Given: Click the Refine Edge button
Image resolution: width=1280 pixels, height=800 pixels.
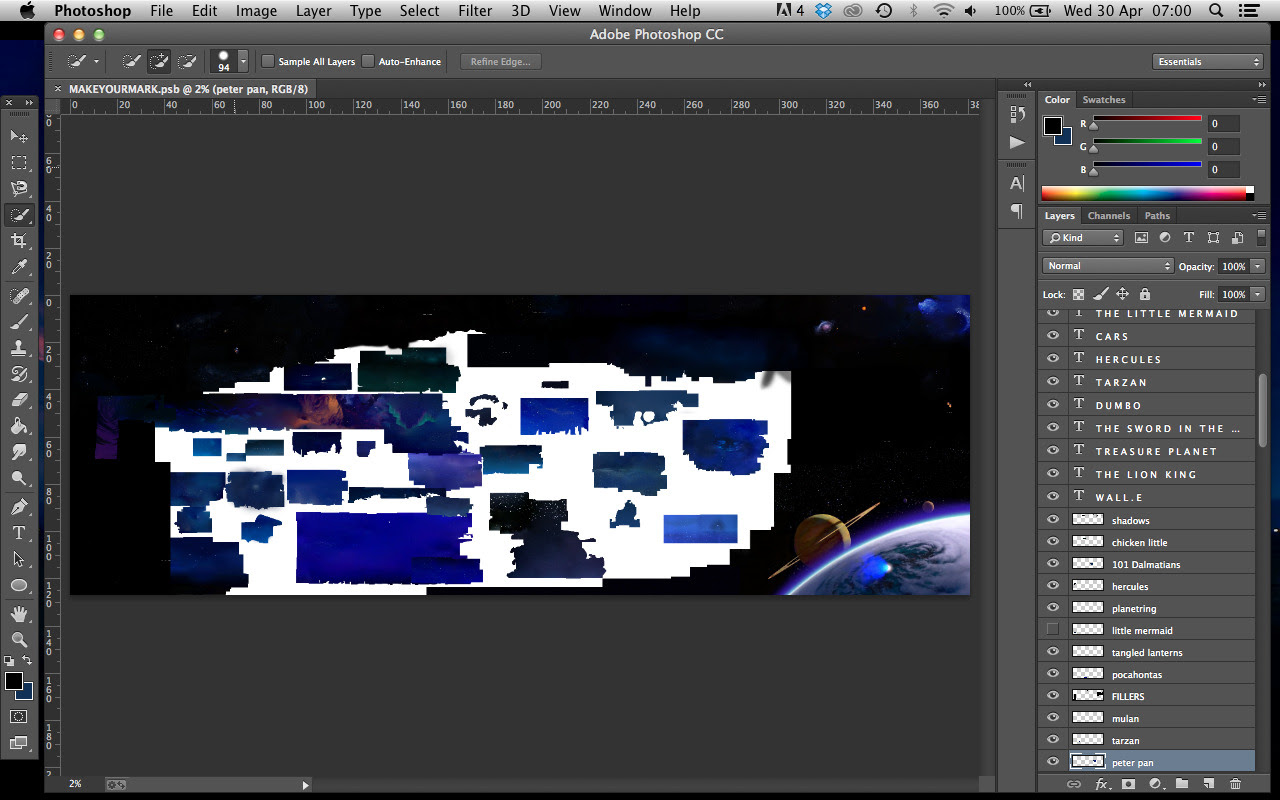Looking at the screenshot, I should click(501, 61).
